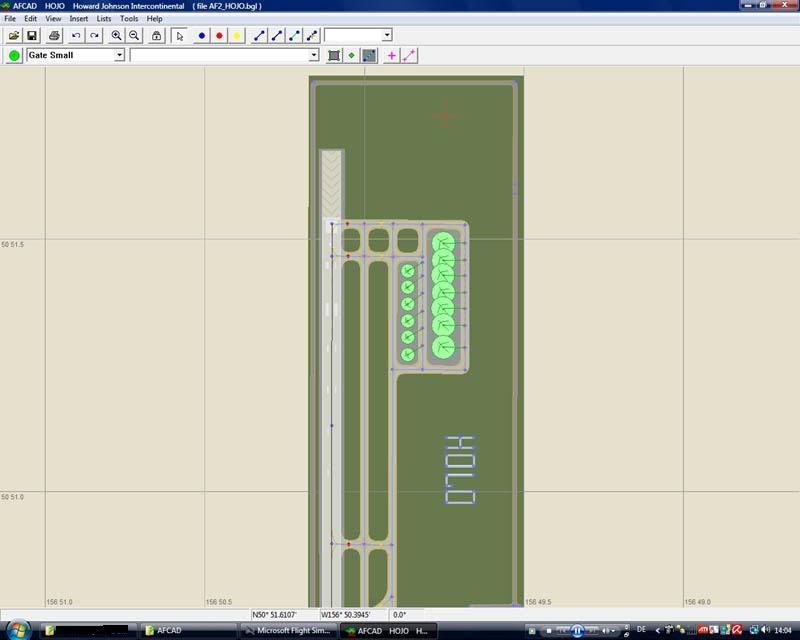Open the wide empty dropdown beside Gate Small
The width and height of the screenshot is (800, 640).
tap(314, 55)
